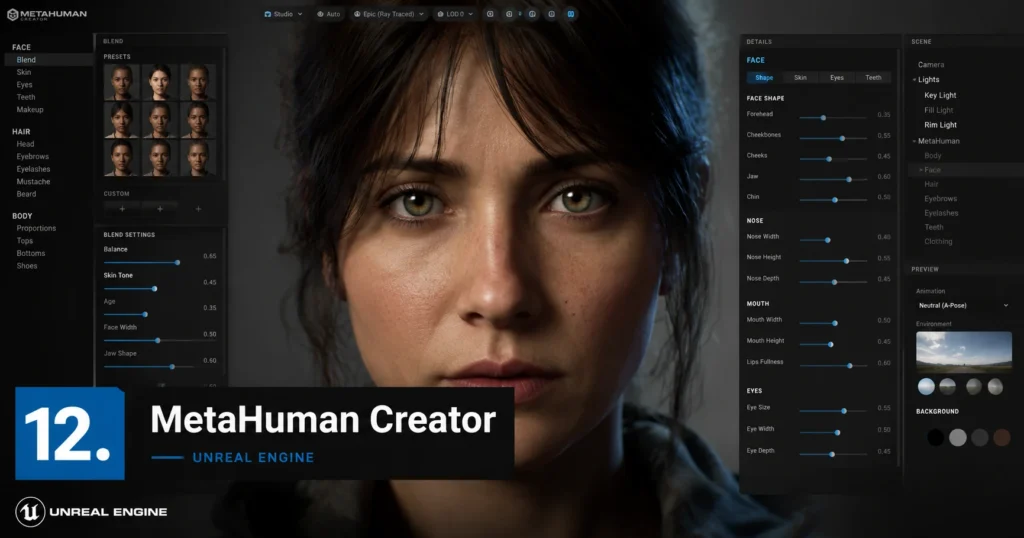Collapse the Lights group in Scene
This screenshot has height=538, width=1024.
click(914, 80)
